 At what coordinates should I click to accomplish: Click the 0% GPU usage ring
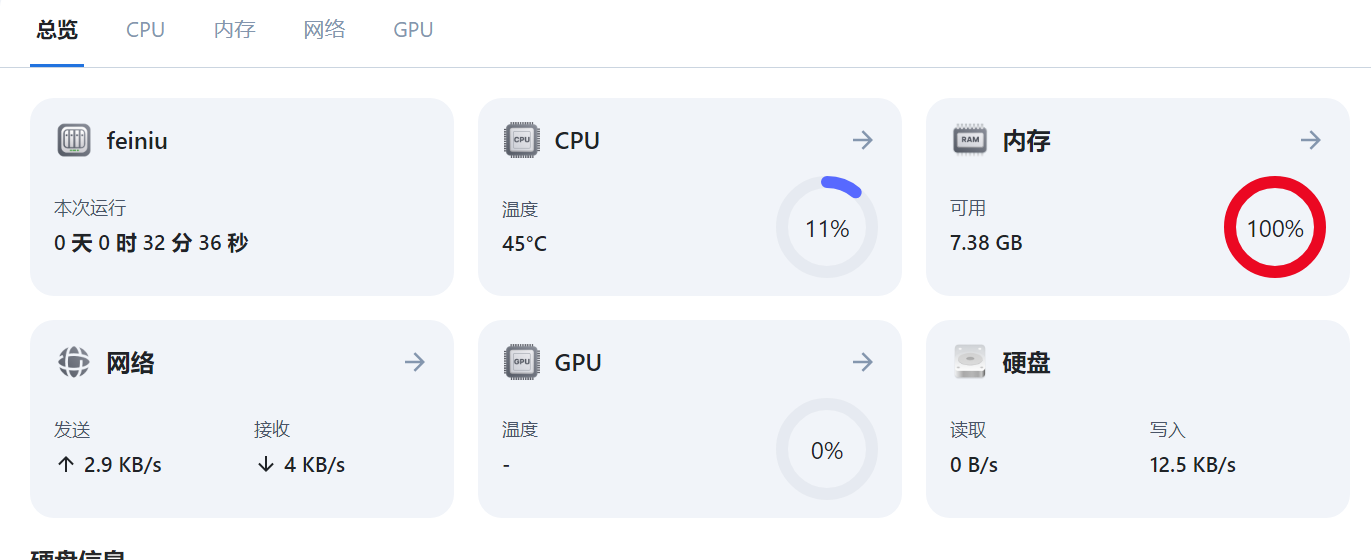click(x=827, y=450)
